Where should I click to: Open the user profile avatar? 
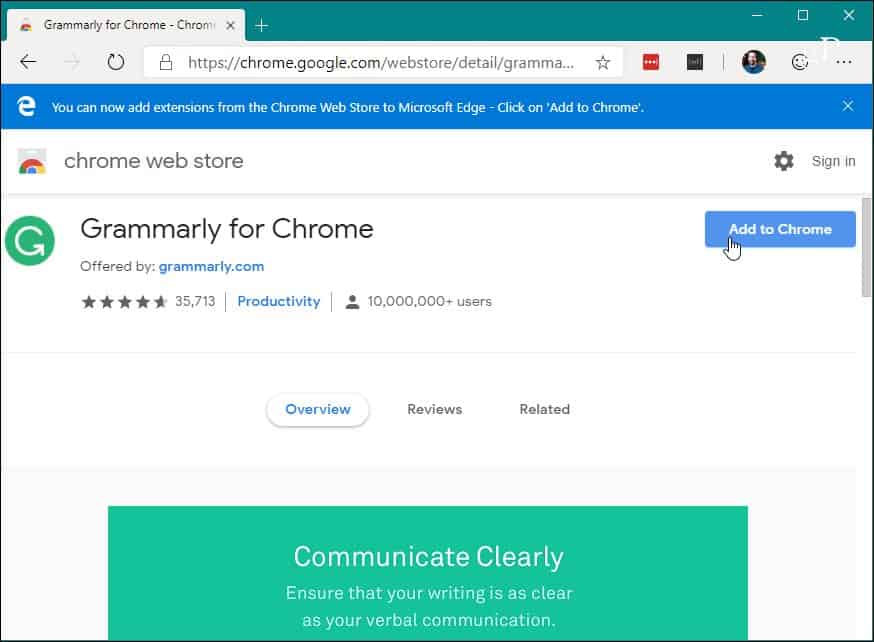click(x=754, y=62)
